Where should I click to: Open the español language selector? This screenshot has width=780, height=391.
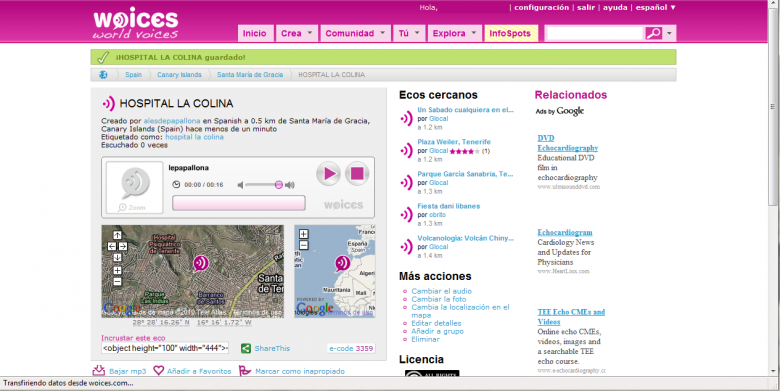tap(655, 7)
